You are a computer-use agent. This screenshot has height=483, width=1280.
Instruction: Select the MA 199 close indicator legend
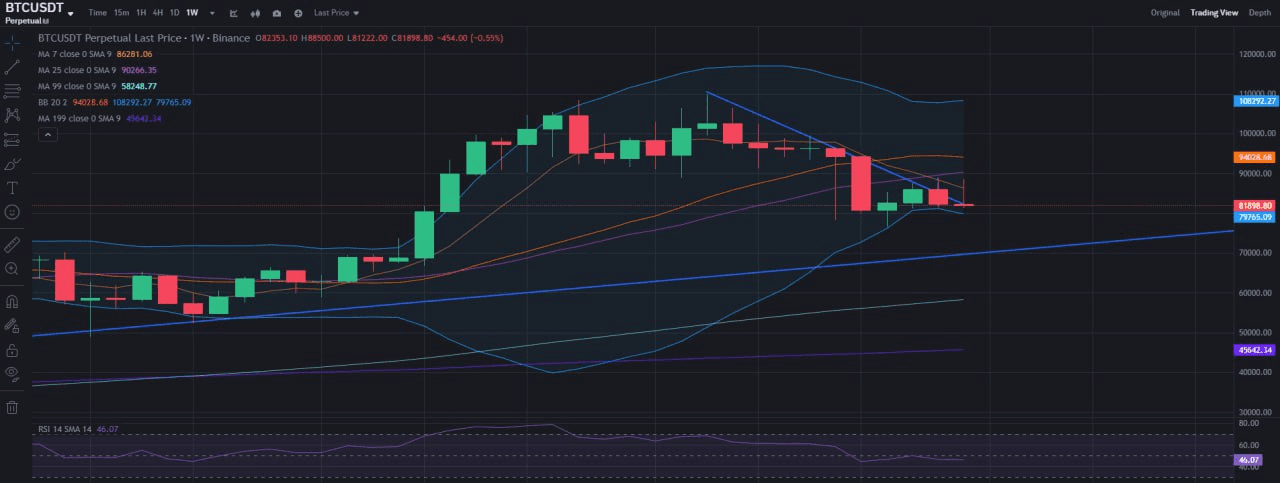pos(99,118)
